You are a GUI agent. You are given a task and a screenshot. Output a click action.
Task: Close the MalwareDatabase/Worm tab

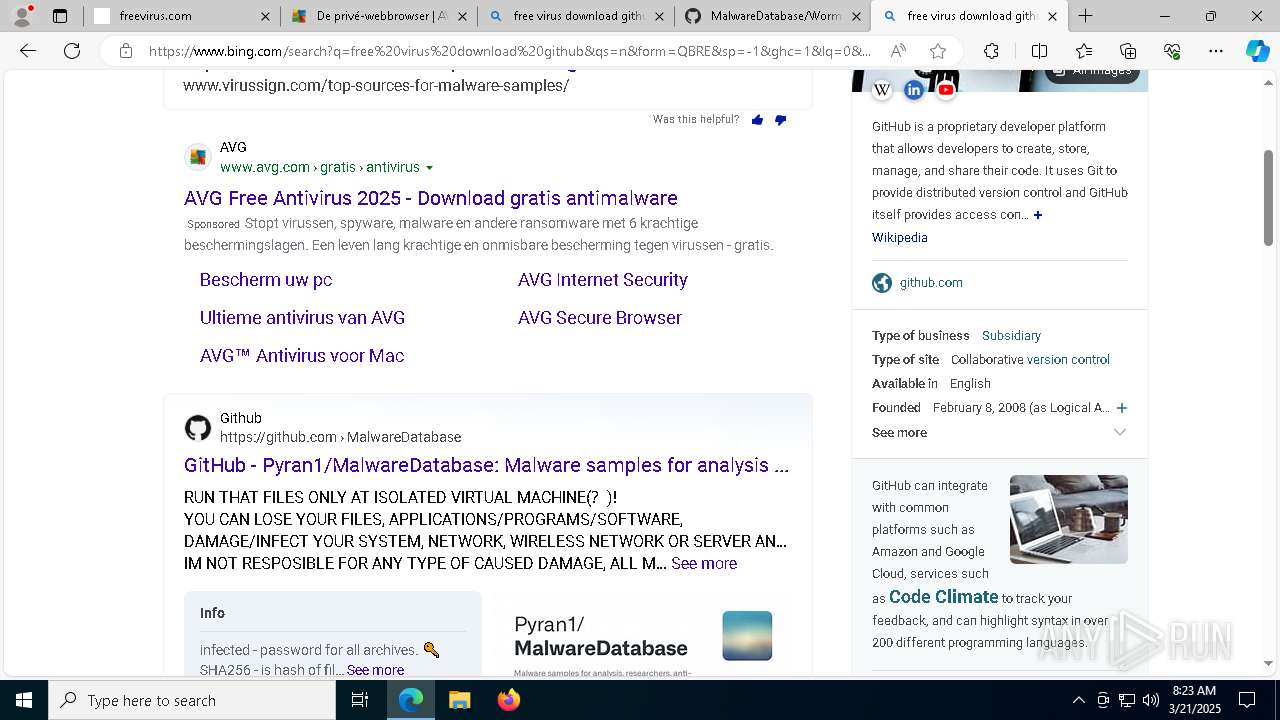click(x=855, y=16)
